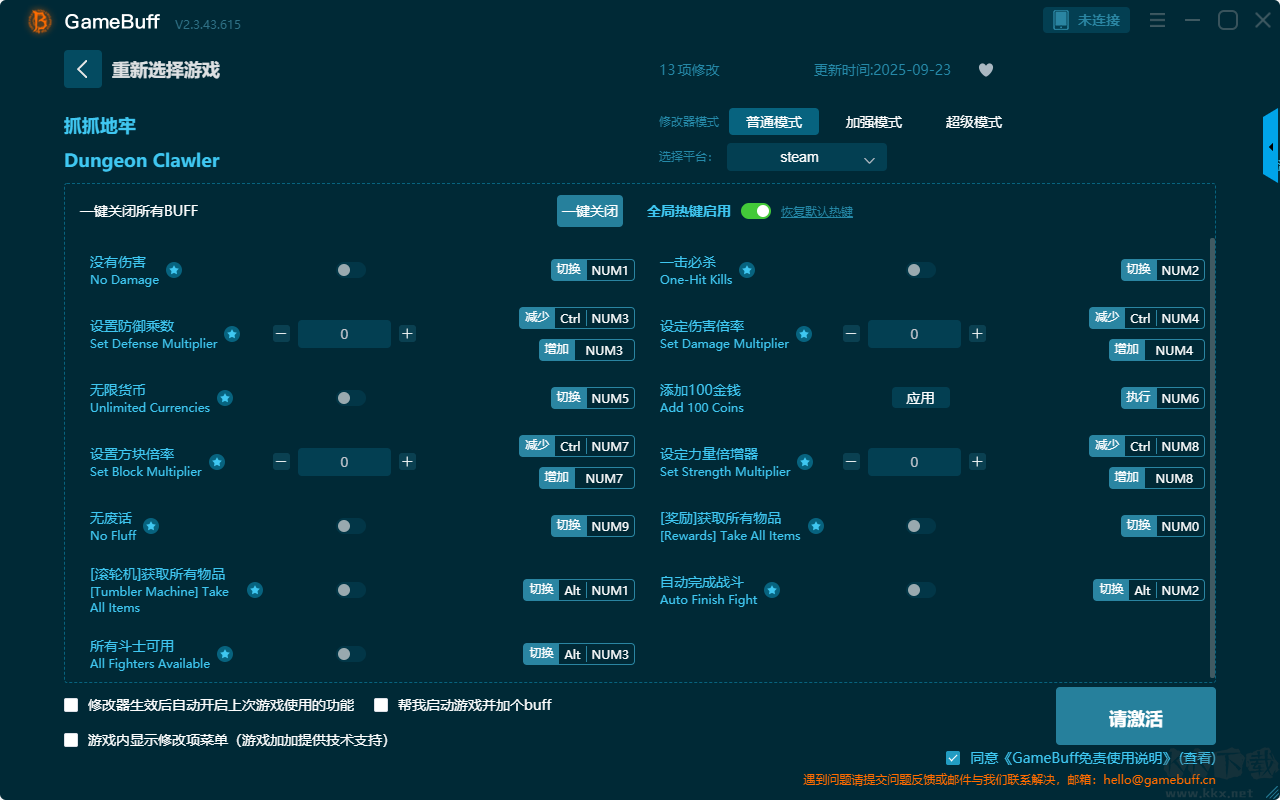1280x800 pixels.
Task: Click Set Defense Multiplier value field
Action: (344, 334)
